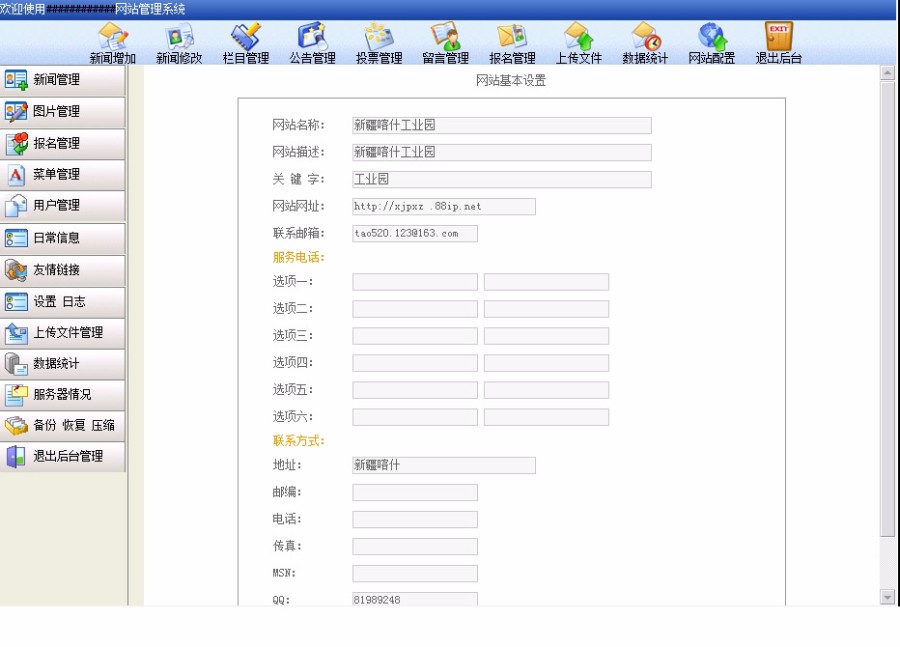Click the 关键字 input field
Screen dimensions: 900x647
click(x=502, y=180)
